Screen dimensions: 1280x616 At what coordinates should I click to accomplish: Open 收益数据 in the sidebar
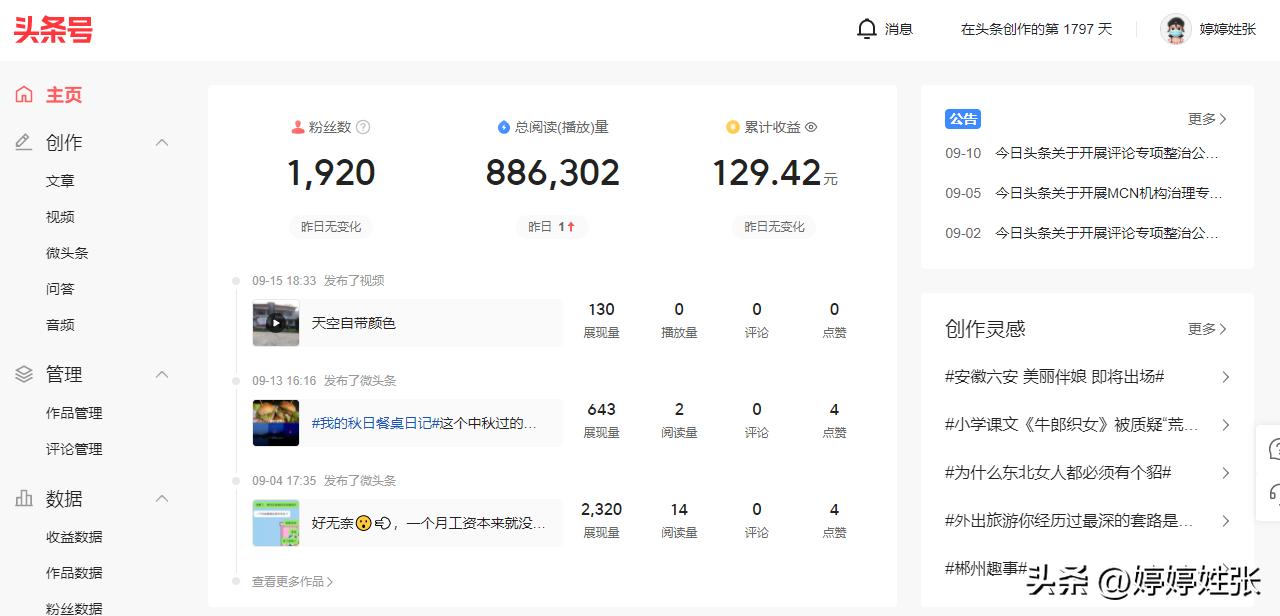74,537
